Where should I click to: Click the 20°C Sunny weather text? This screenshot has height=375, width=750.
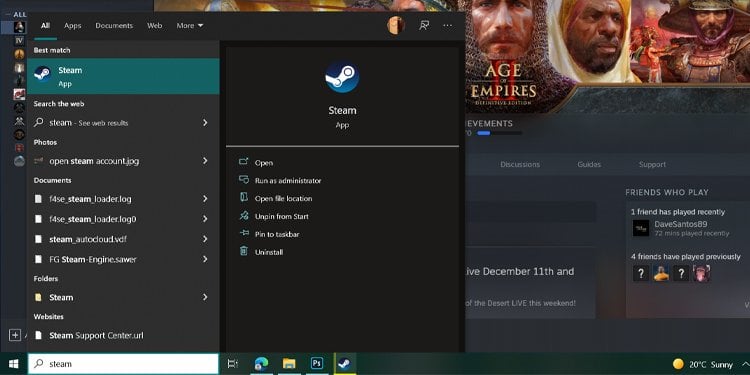coord(711,364)
